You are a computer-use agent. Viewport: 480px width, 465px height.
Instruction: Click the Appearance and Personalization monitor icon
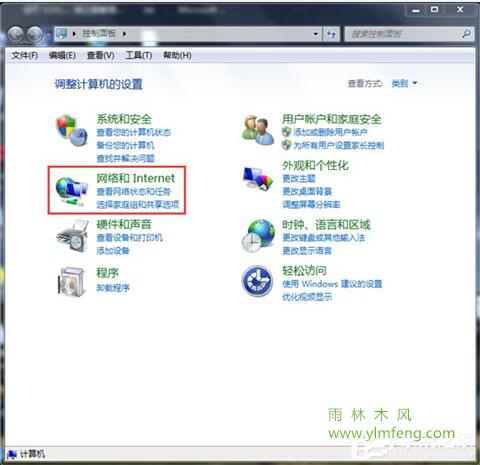pos(258,178)
